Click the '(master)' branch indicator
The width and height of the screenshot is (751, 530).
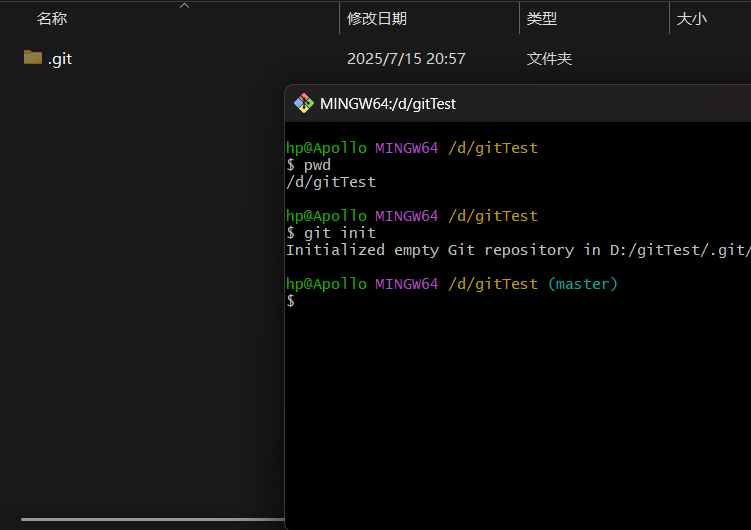(x=583, y=284)
